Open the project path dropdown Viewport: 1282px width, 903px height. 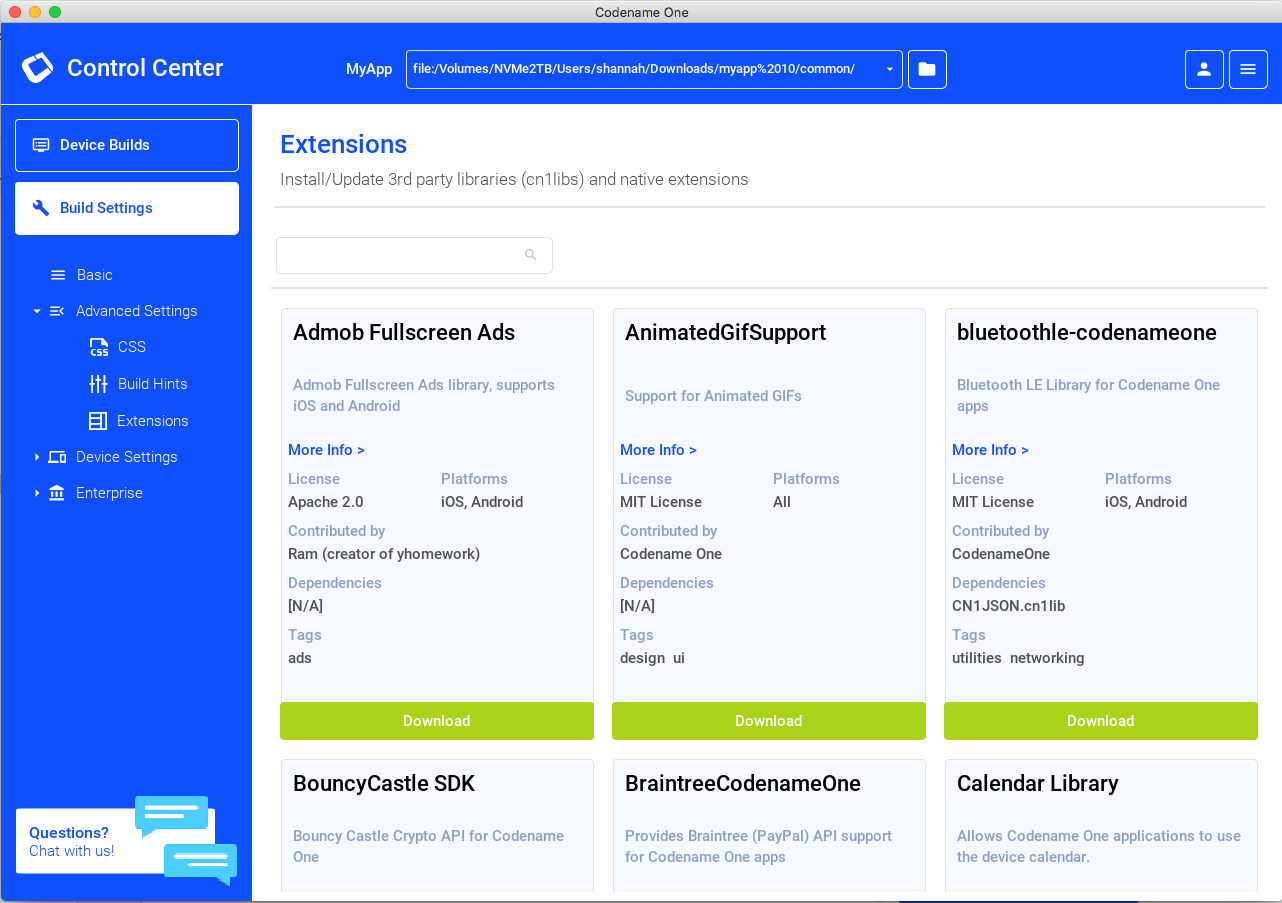(x=888, y=69)
